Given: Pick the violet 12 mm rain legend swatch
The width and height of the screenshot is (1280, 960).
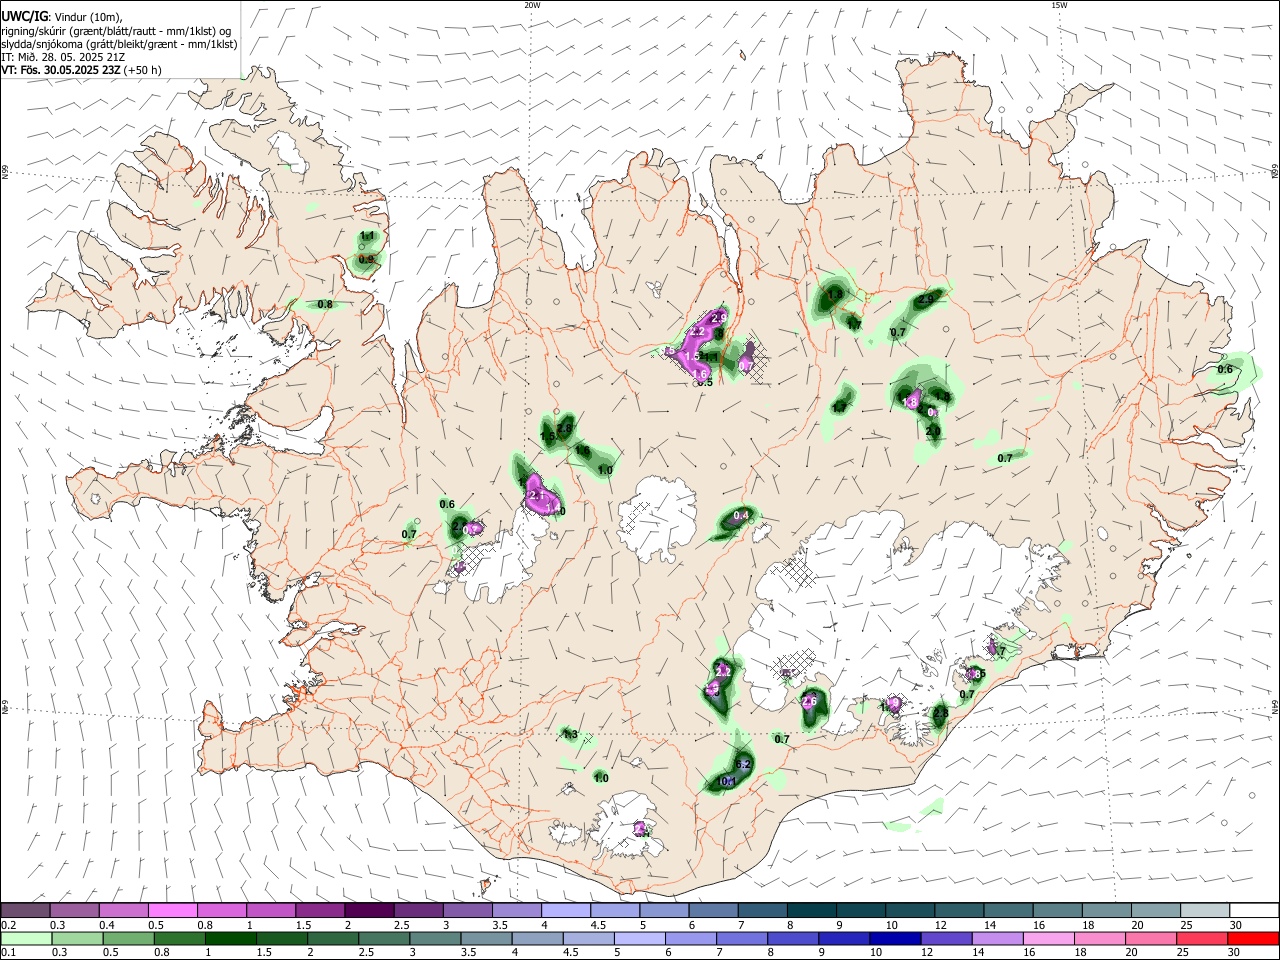Looking at the screenshot, I should point(947,938).
